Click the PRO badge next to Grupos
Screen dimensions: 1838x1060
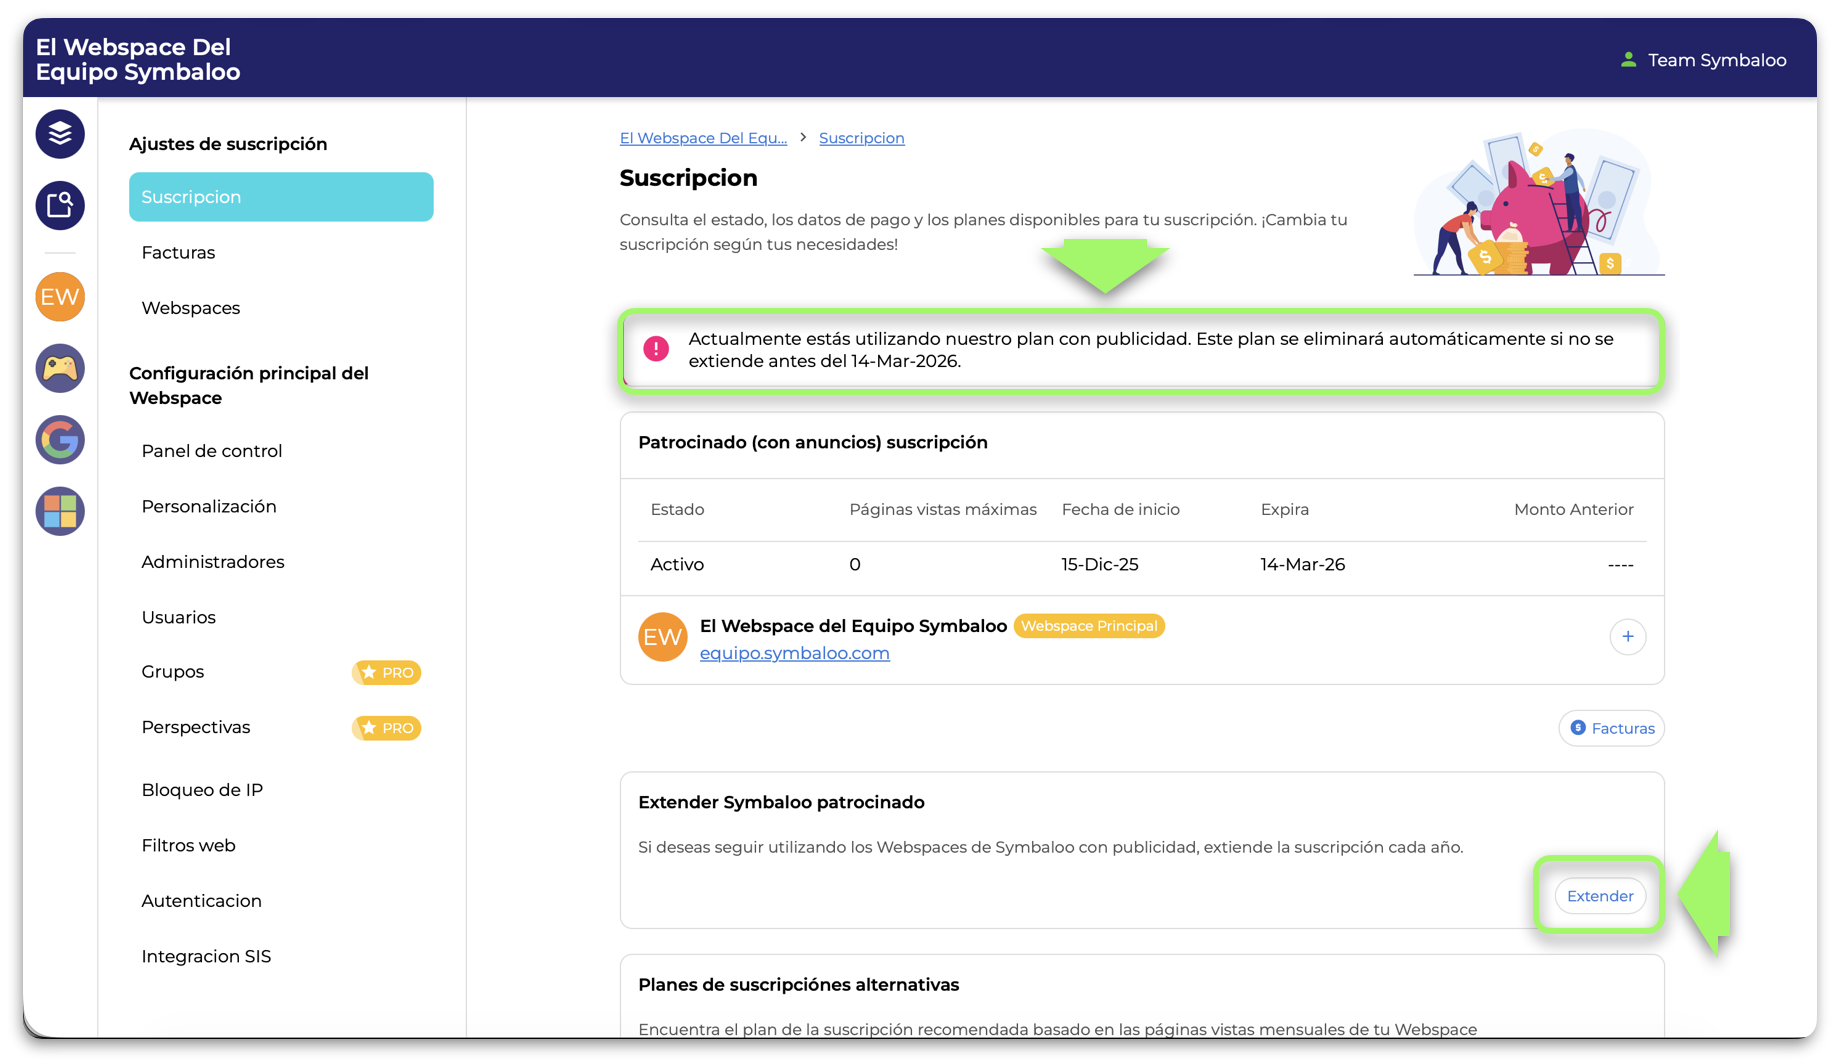tap(386, 673)
